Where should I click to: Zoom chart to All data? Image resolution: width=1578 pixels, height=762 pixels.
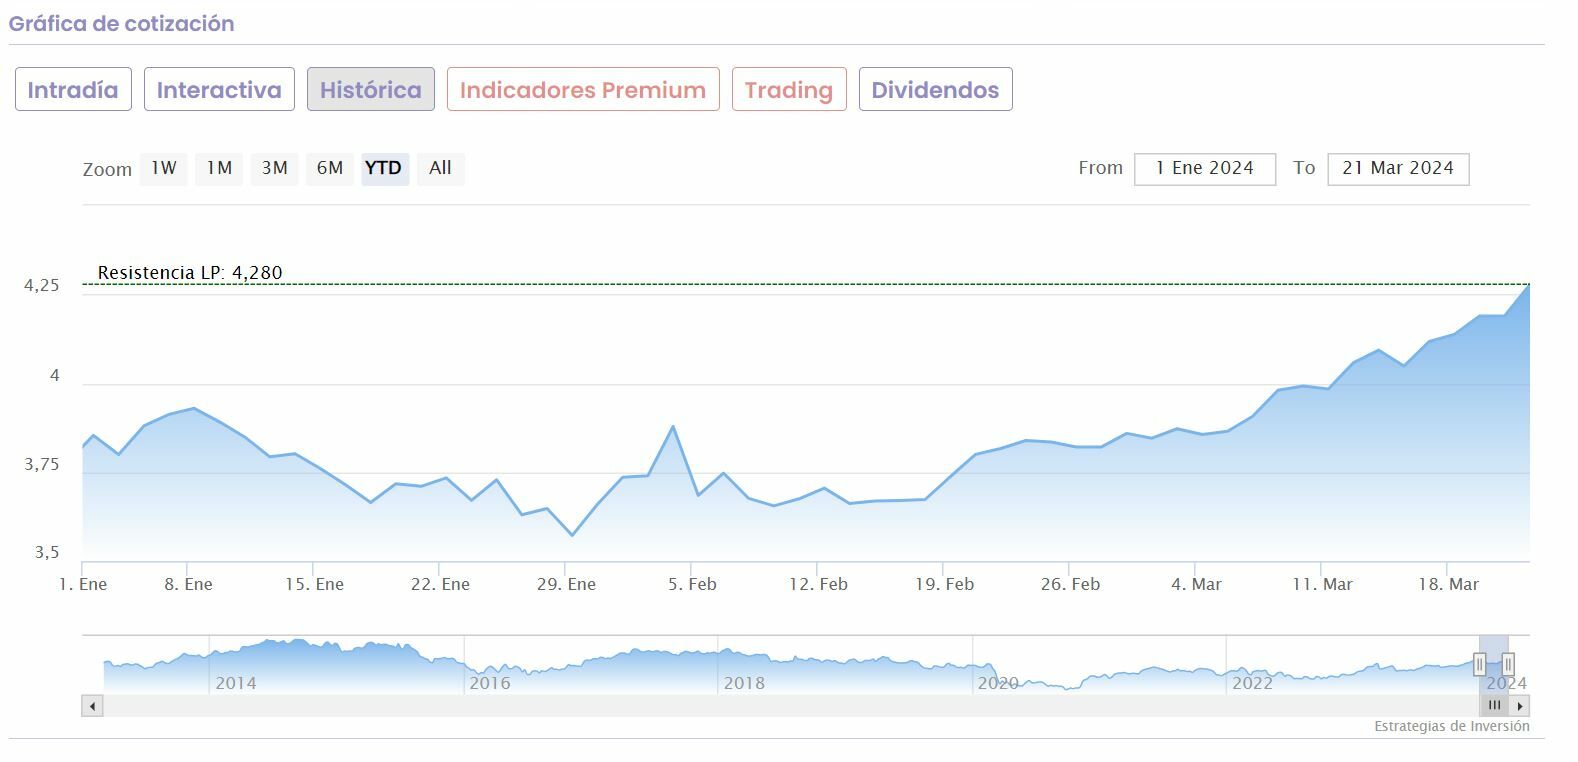[x=440, y=168]
